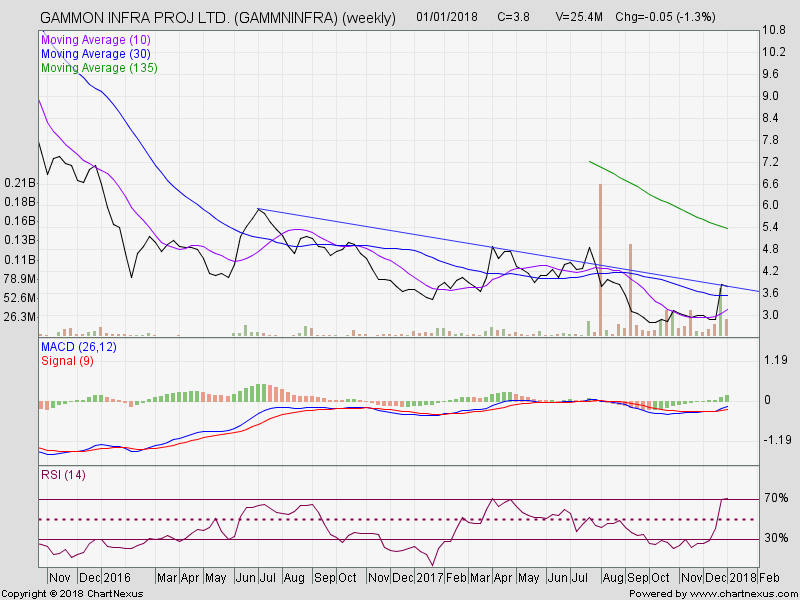Click the volume reading V=25.4M
800x600 pixels.
tap(579, 17)
